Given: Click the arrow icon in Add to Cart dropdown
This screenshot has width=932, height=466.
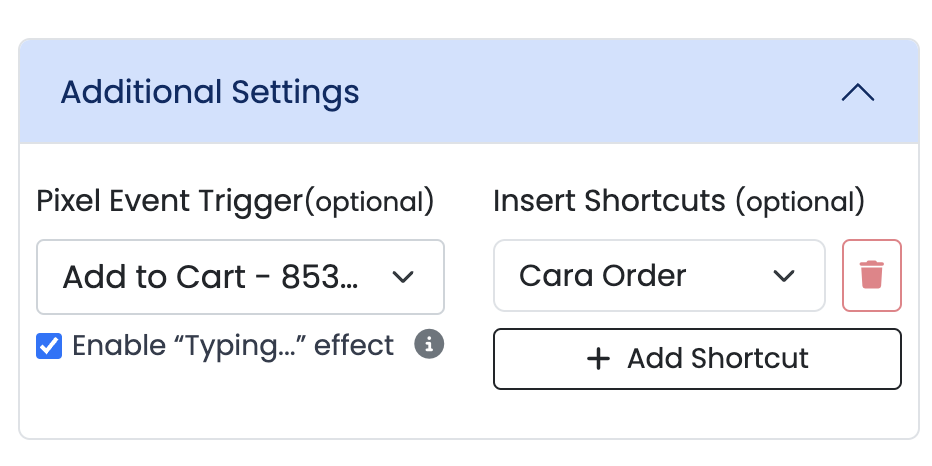Looking at the screenshot, I should tap(403, 277).
